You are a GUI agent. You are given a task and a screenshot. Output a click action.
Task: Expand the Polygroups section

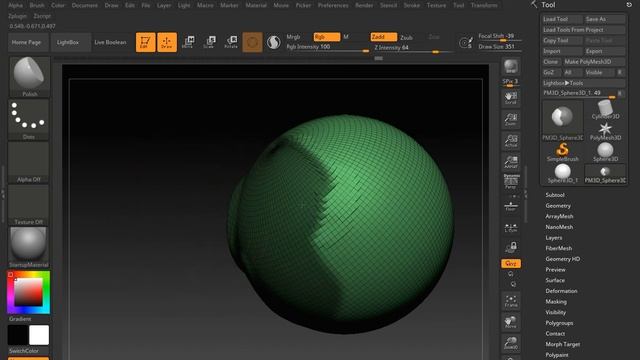click(559, 323)
